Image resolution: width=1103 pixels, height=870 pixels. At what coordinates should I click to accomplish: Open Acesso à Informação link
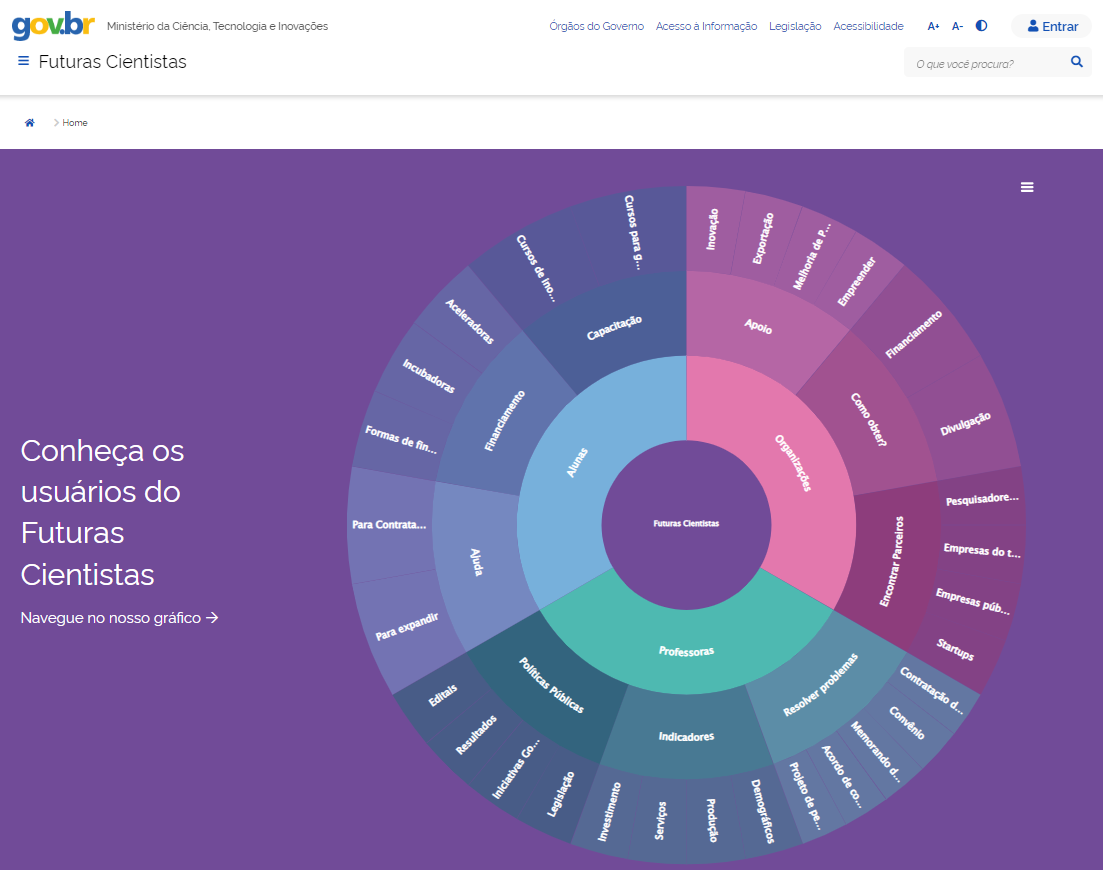[x=706, y=26]
